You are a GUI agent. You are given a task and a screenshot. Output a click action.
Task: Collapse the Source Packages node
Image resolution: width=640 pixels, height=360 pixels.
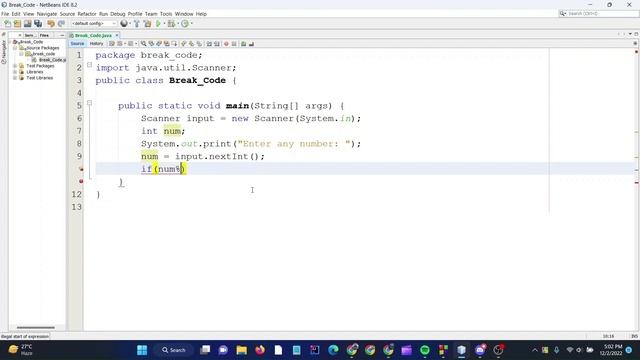15,48
